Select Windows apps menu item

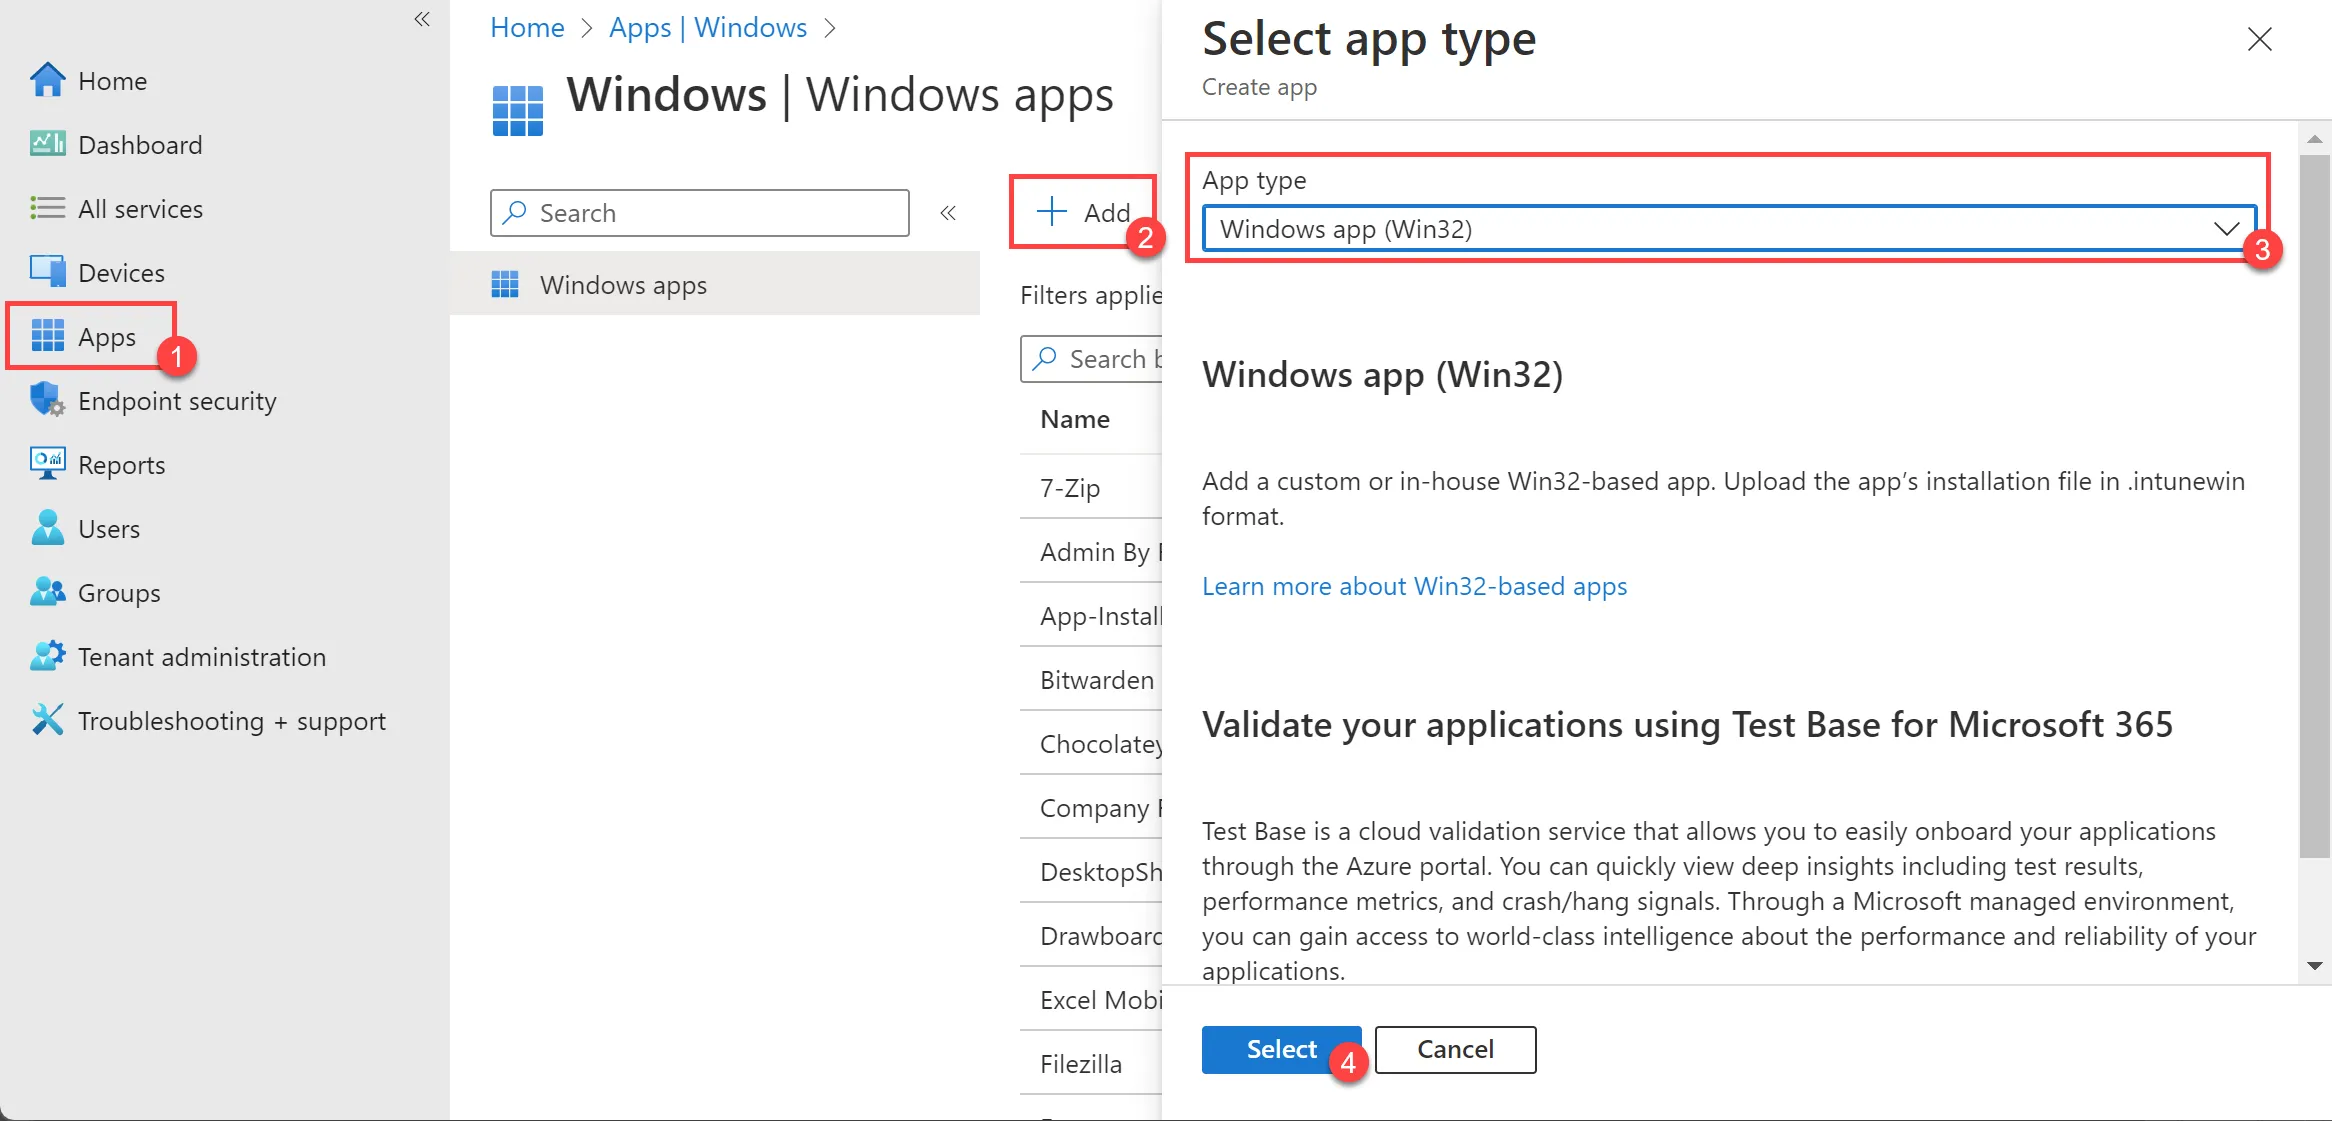point(715,284)
